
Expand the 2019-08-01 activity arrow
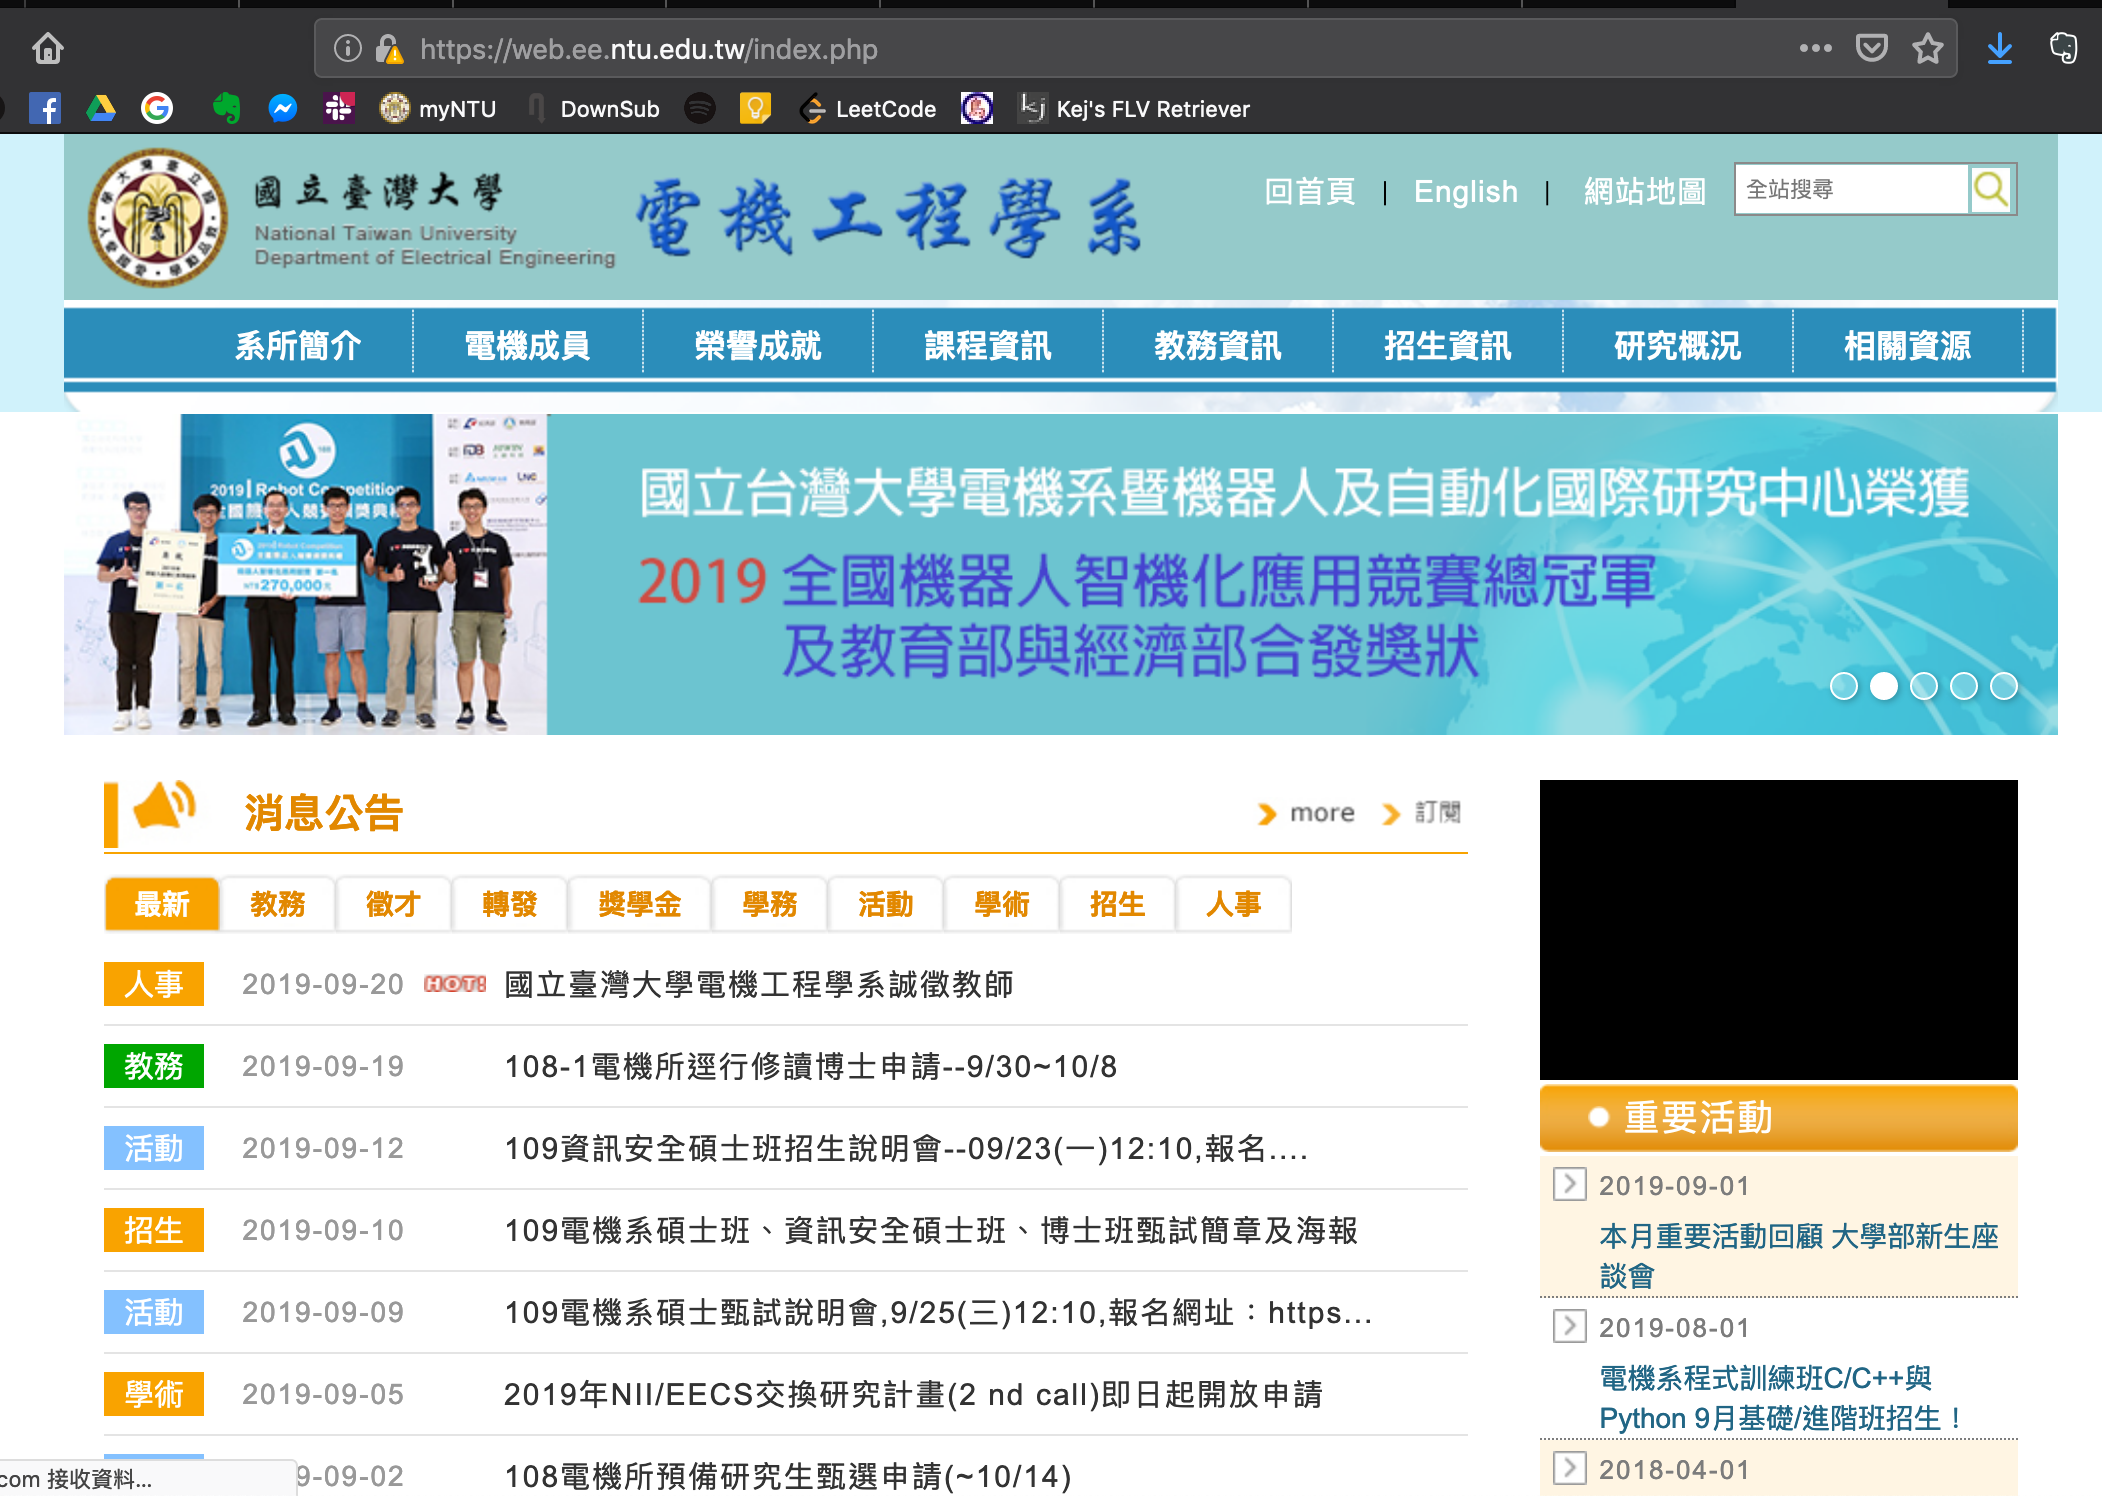click(1569, 1326)
